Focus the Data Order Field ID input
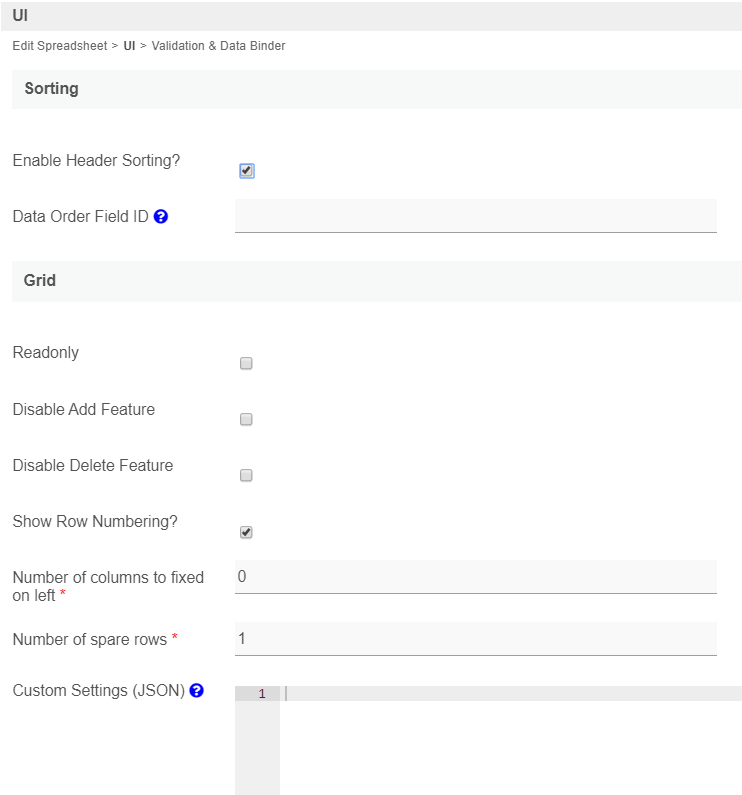Viewport: 742px width, 795px height. coord(475,216)
